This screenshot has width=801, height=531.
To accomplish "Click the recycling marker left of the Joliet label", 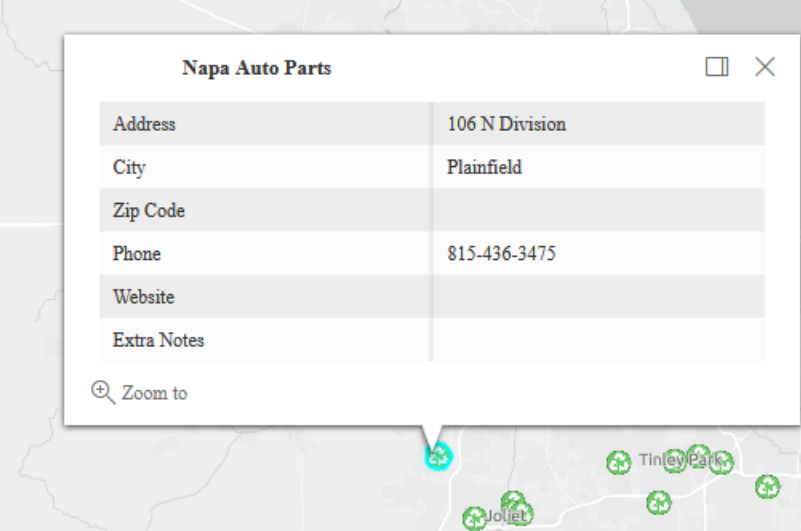I will [x=474, y=518].
